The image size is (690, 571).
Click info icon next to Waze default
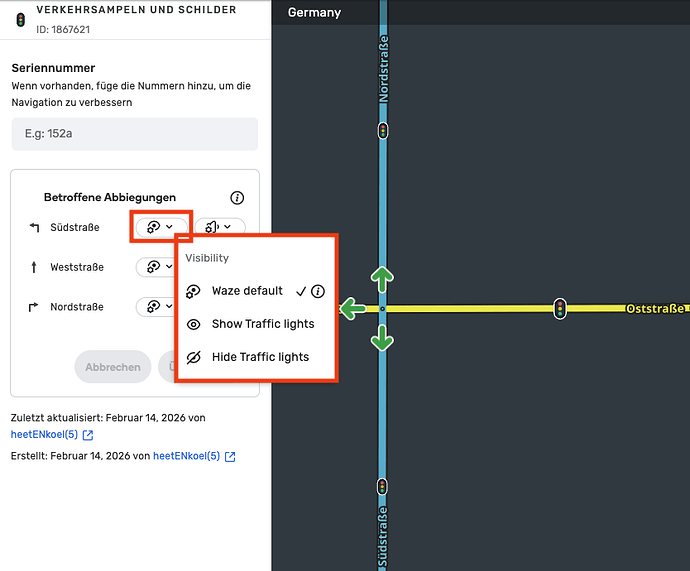318,292
